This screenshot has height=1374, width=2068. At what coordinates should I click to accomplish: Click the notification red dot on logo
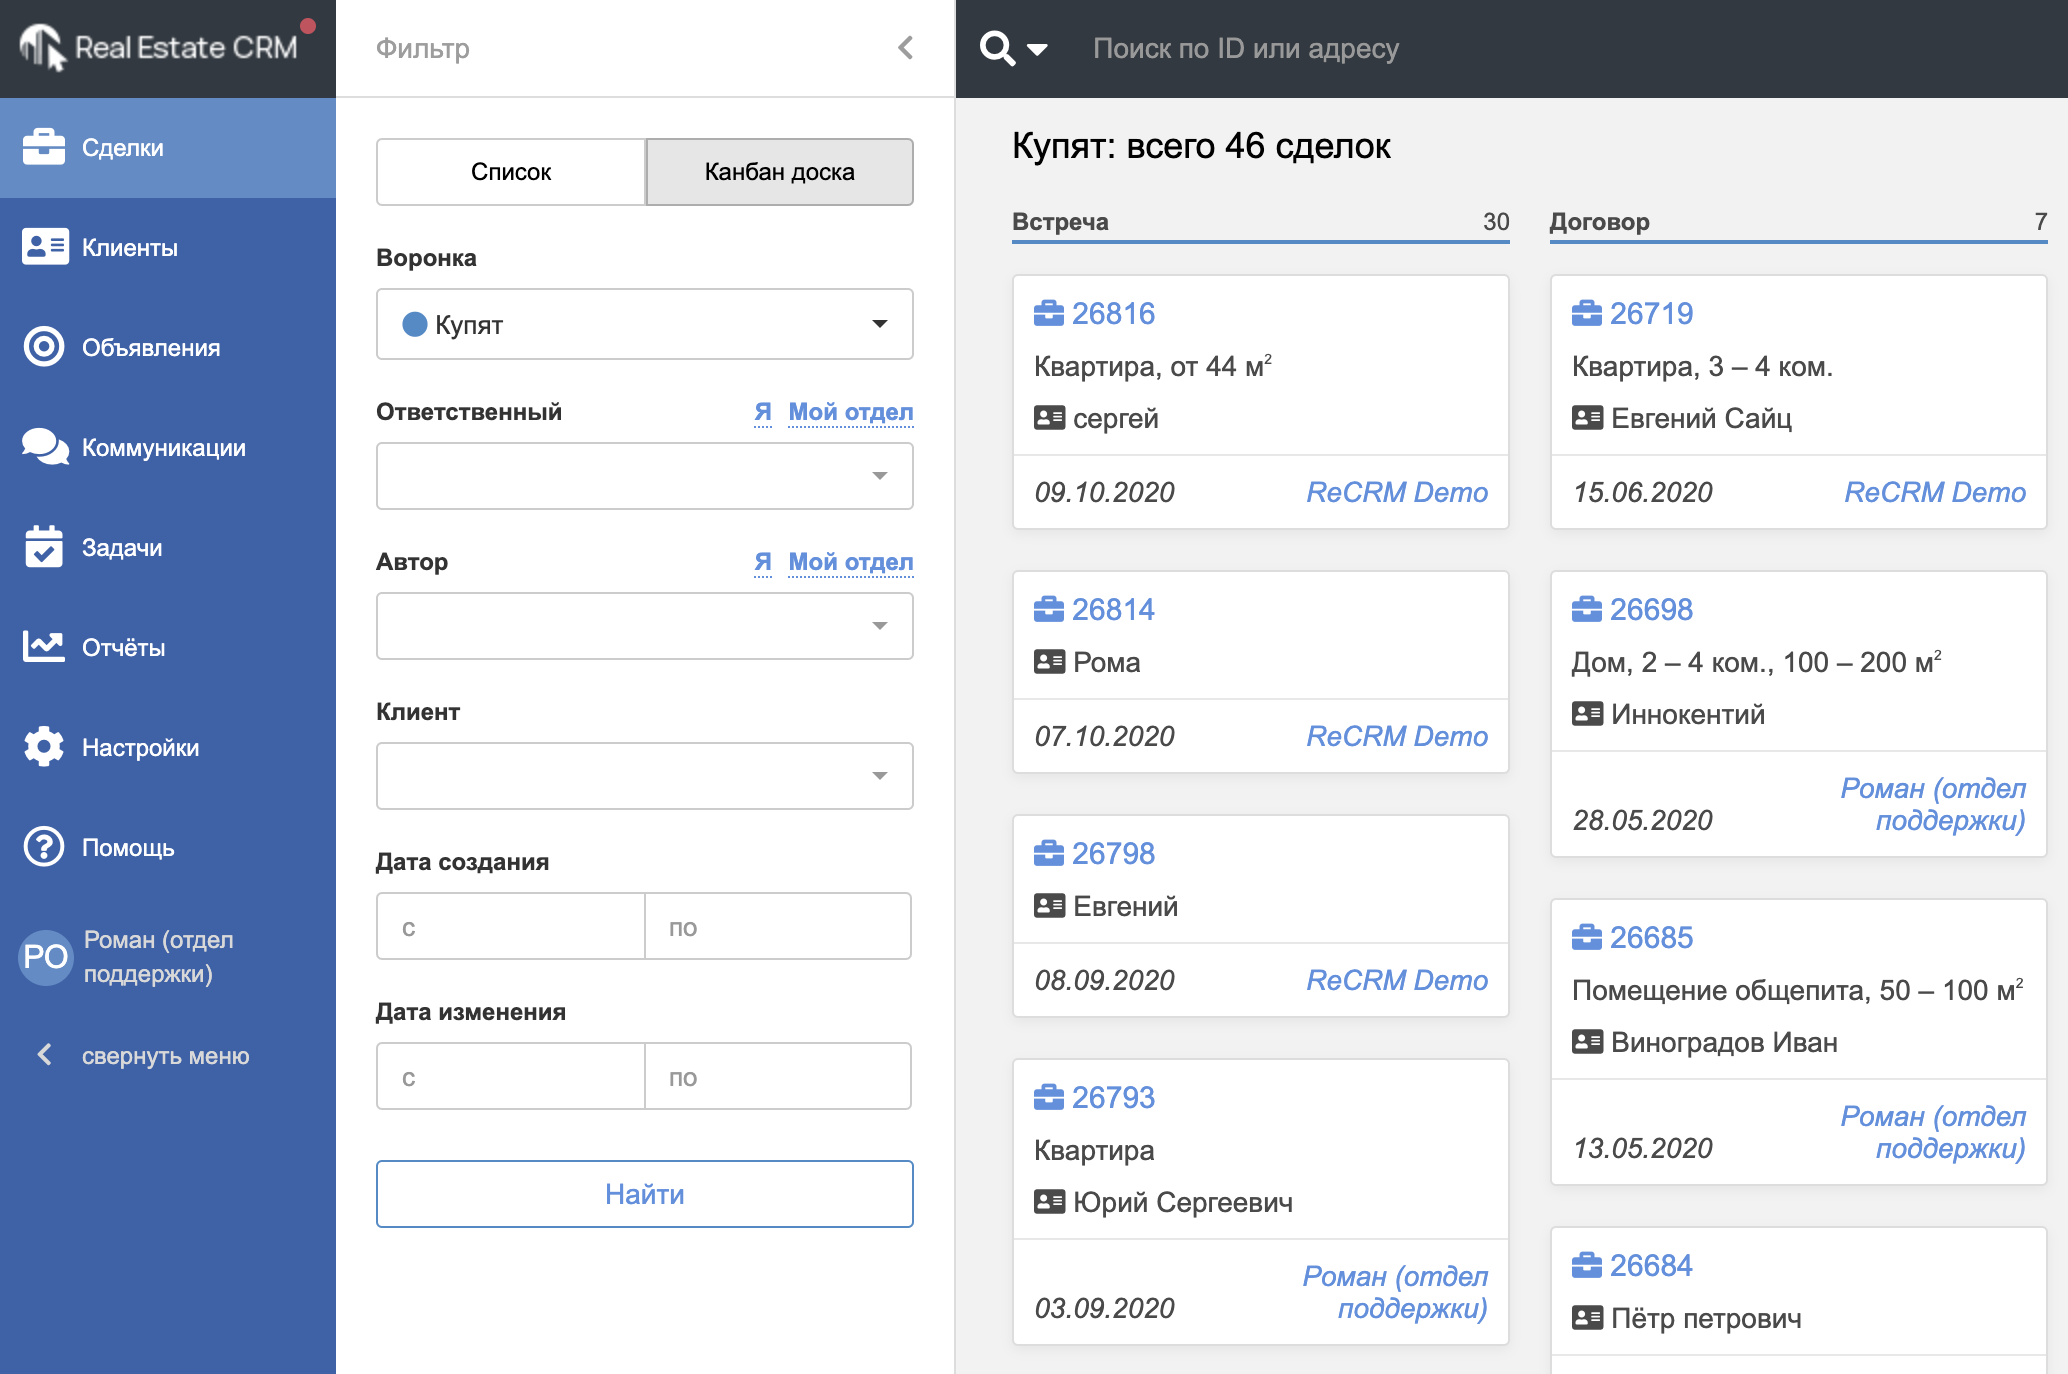click(x=308, y=26)
